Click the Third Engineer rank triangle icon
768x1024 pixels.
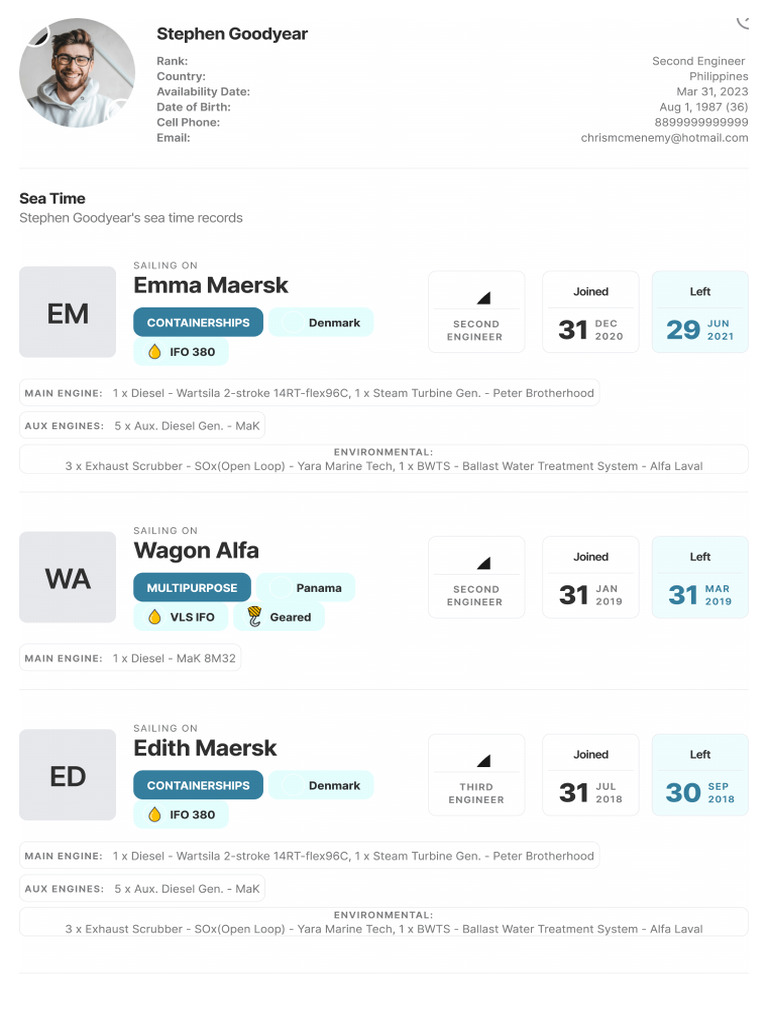(x=483, y=761)
